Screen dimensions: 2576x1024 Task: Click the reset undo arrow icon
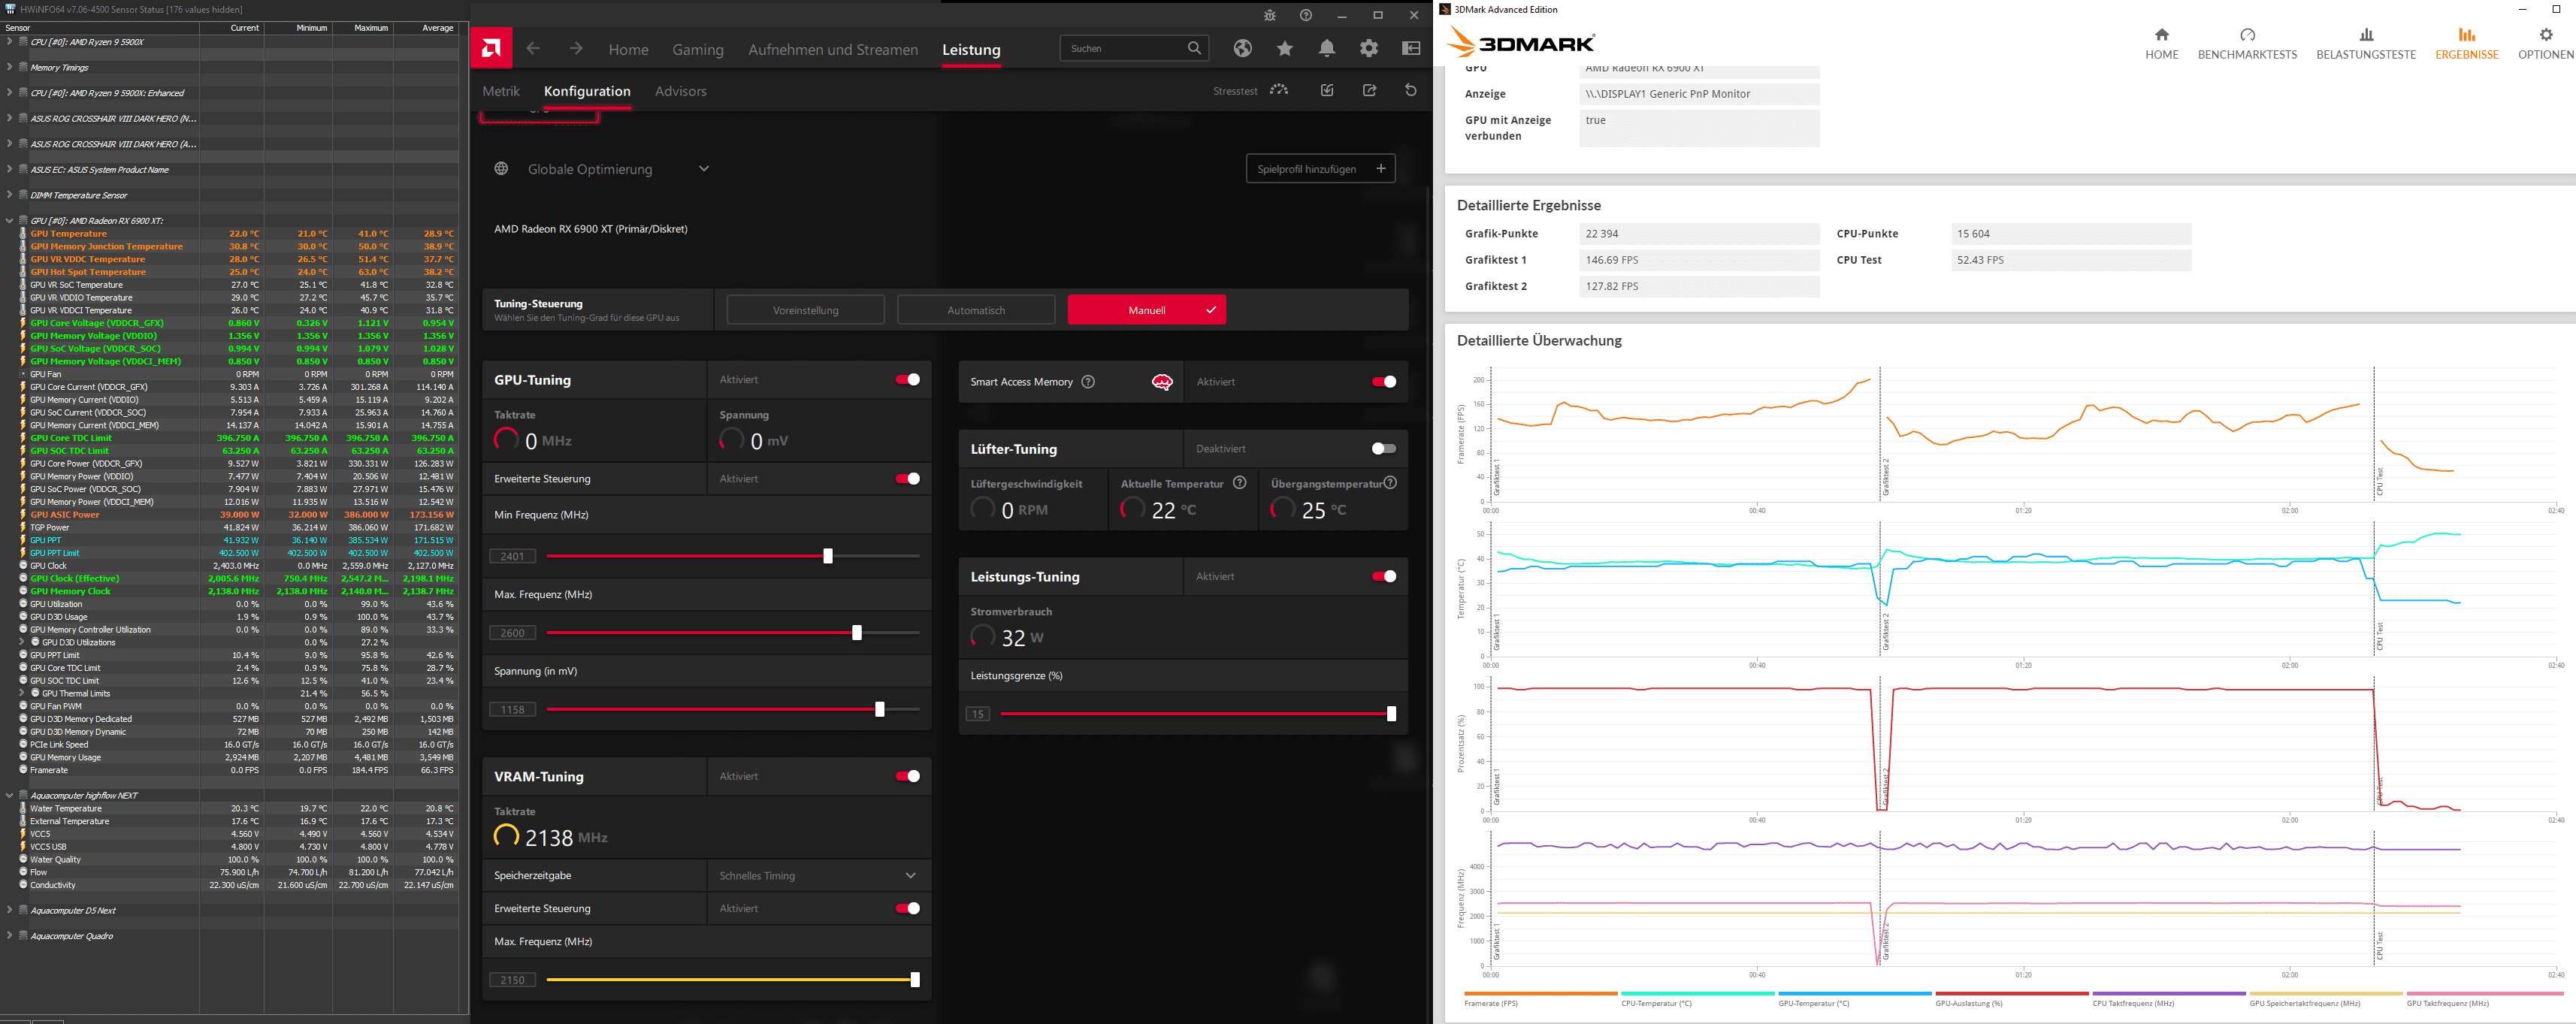point(1411,90)
